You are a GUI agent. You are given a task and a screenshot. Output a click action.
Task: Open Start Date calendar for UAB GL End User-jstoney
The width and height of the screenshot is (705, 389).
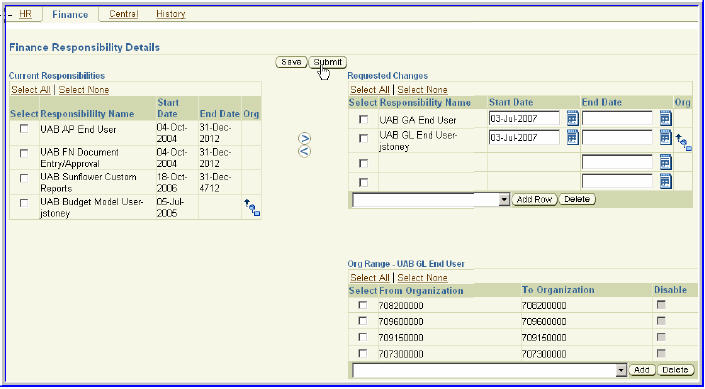tap(572, 137)
